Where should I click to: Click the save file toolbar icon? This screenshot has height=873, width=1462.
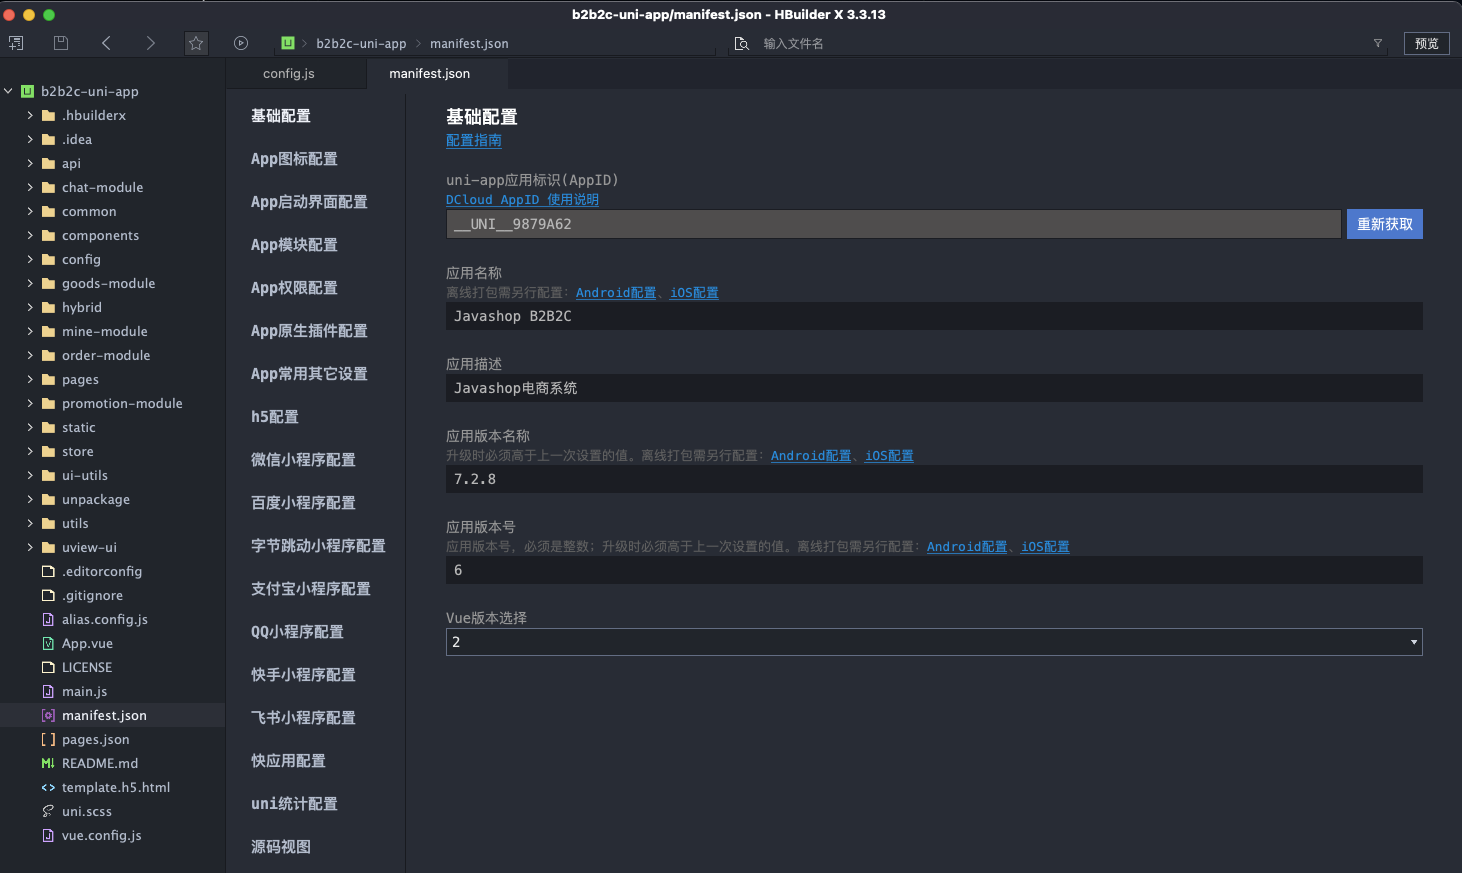coord(61,43)
